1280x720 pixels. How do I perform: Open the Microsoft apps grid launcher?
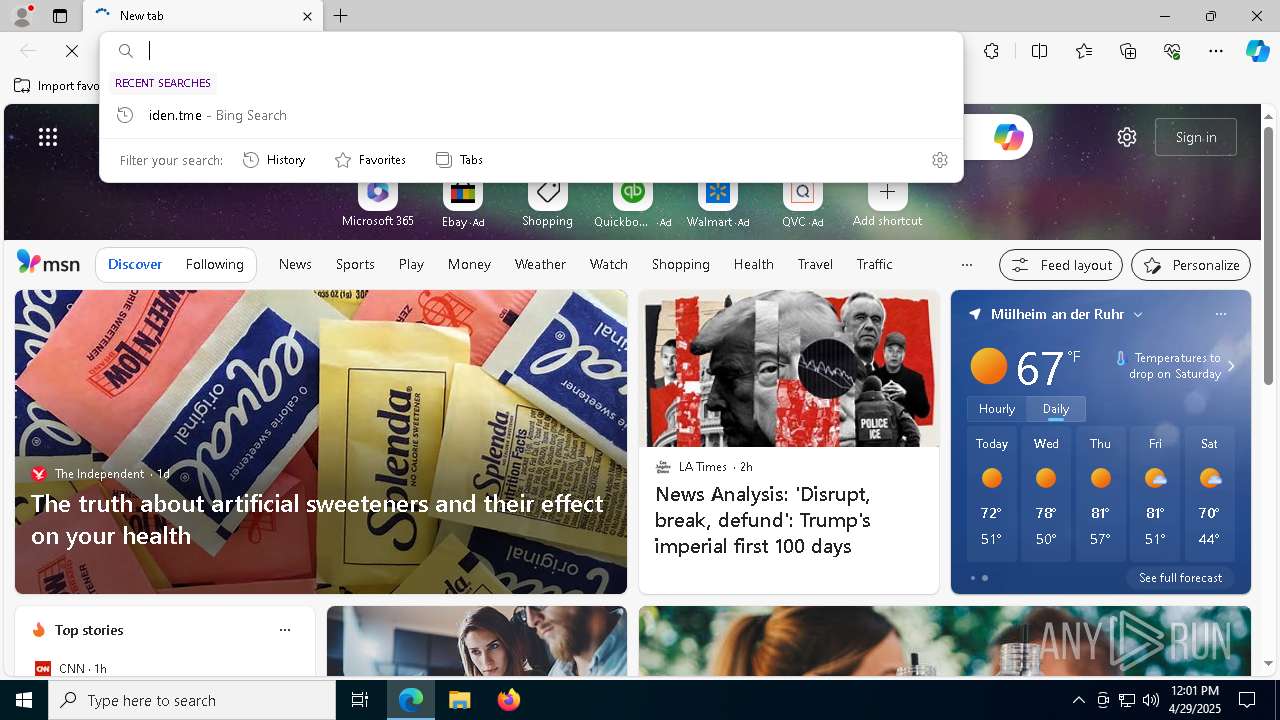pyautogui.click(x=48, y=137)
